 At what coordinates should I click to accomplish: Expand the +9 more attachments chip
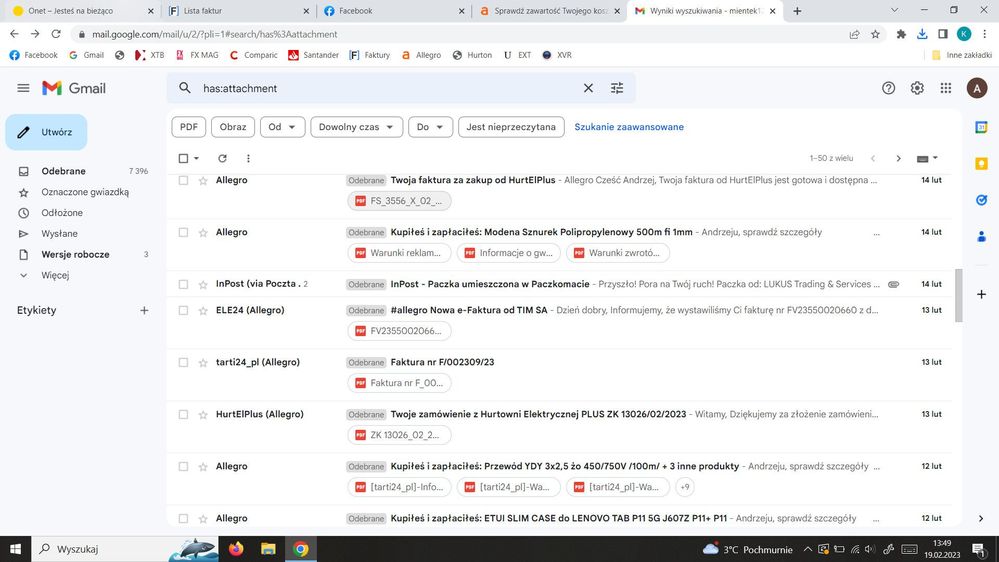(x=684, y=487)
